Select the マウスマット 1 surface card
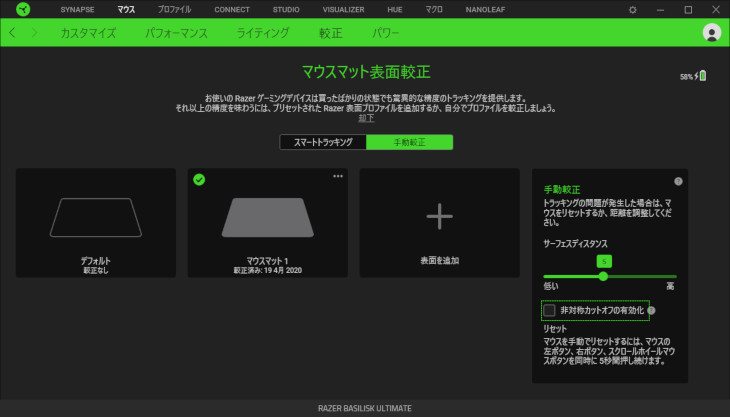 click(x=268, y=223)
